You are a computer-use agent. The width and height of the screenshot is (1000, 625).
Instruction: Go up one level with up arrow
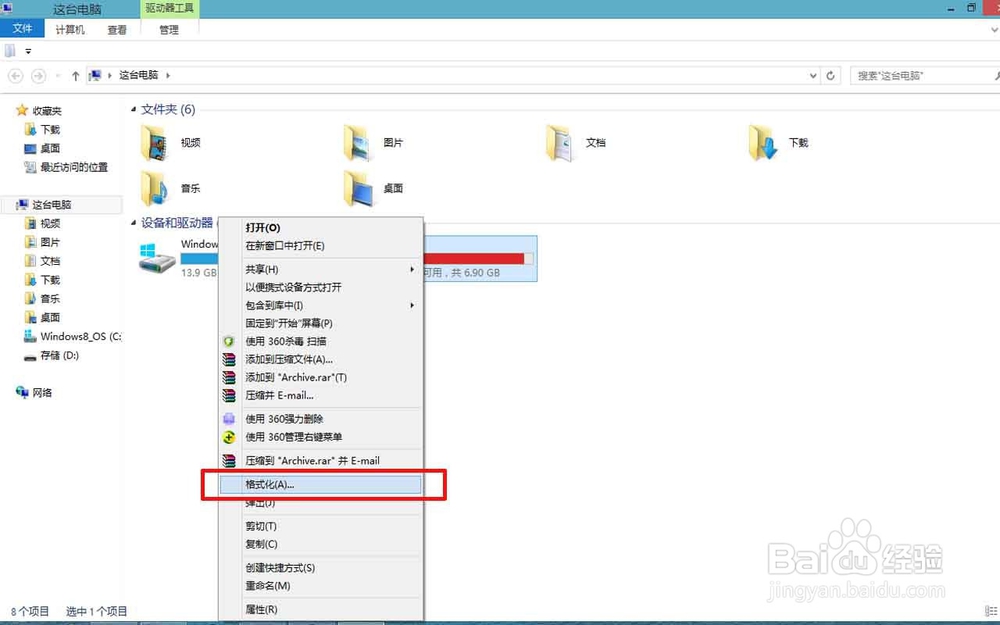point(75,76)
